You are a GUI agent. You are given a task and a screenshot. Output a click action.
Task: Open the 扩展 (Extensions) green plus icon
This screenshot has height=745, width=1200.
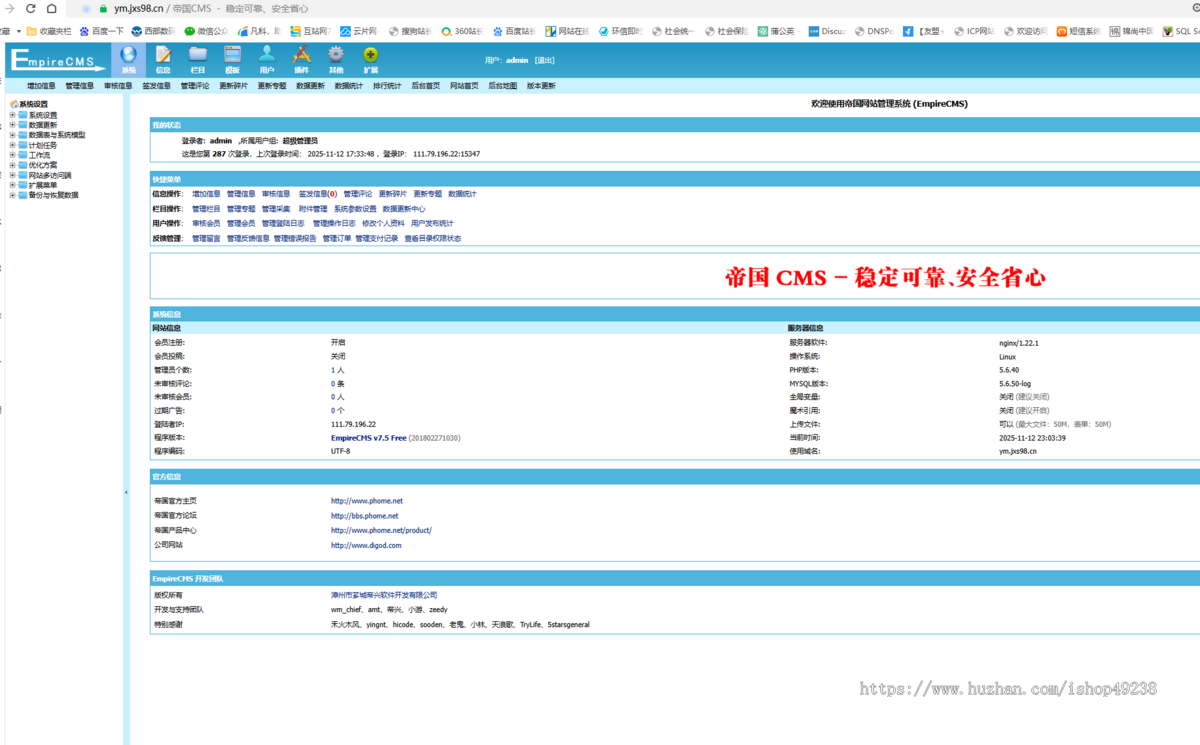(371, 55)
